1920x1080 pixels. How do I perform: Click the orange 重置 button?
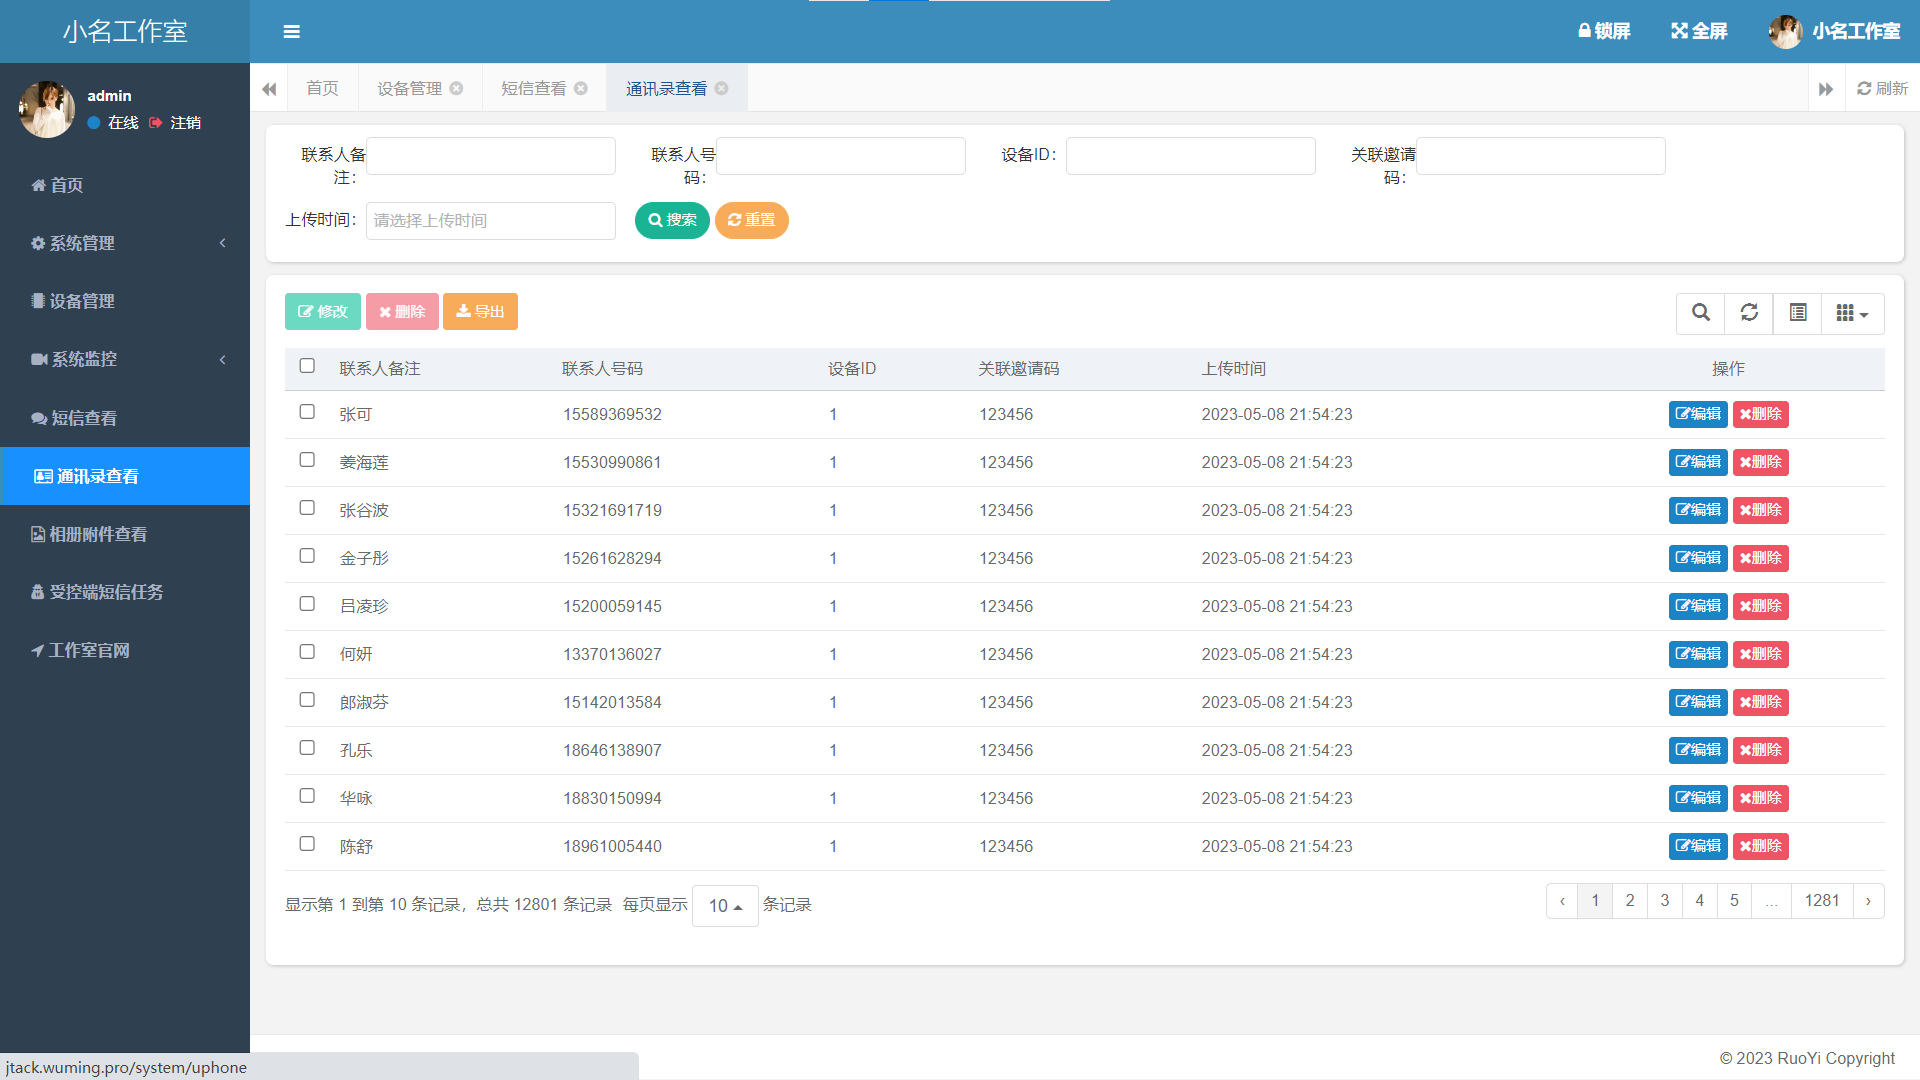tap(751, 220)
